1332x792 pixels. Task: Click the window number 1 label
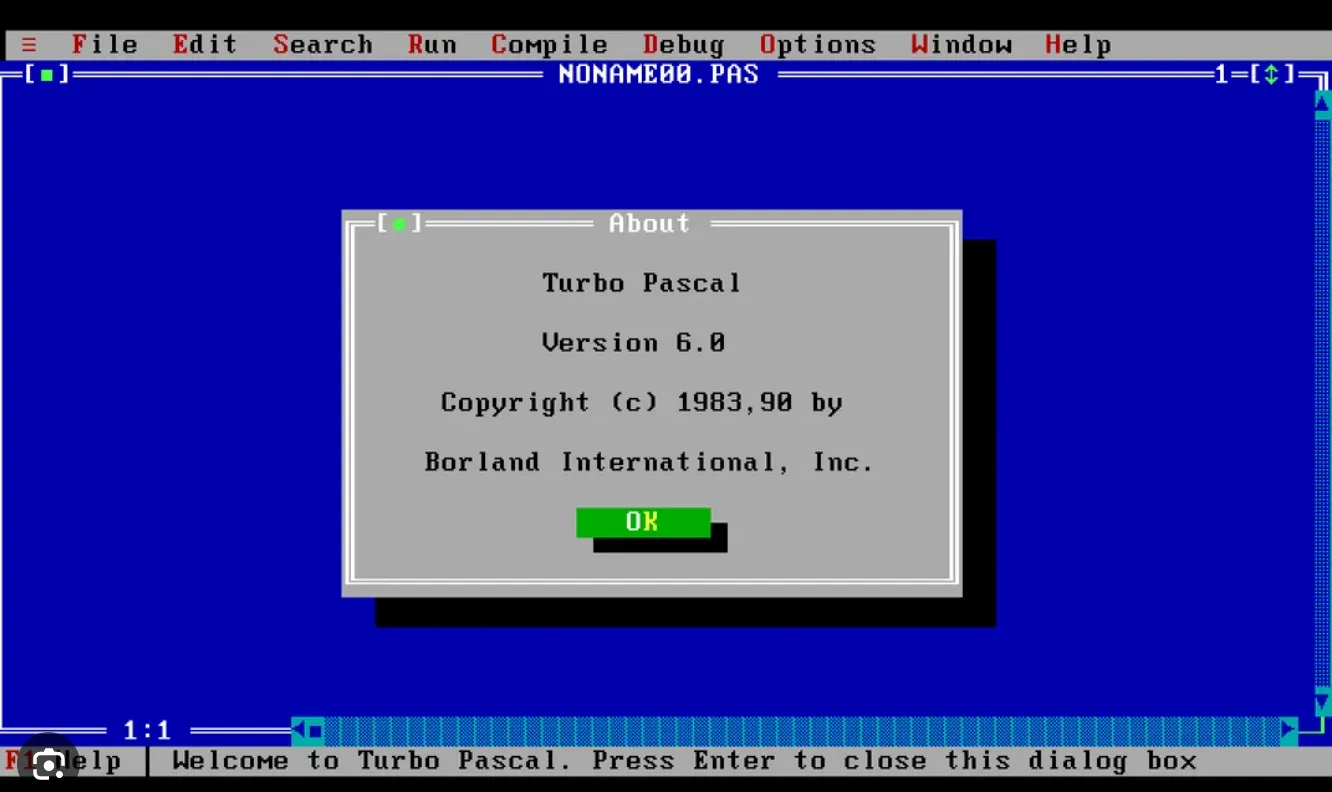[1221, 75]
